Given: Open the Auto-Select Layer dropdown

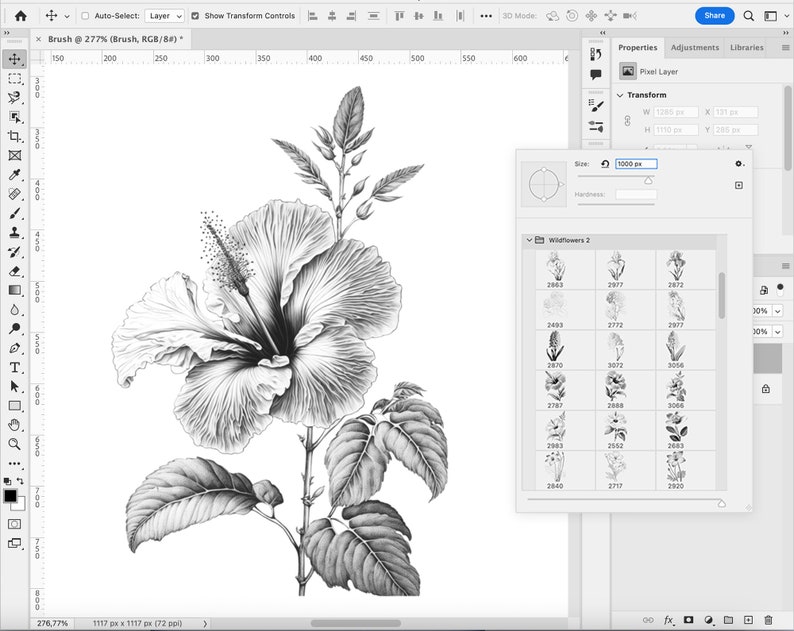Looking at the screenshot, I should (x=165, y=16).
